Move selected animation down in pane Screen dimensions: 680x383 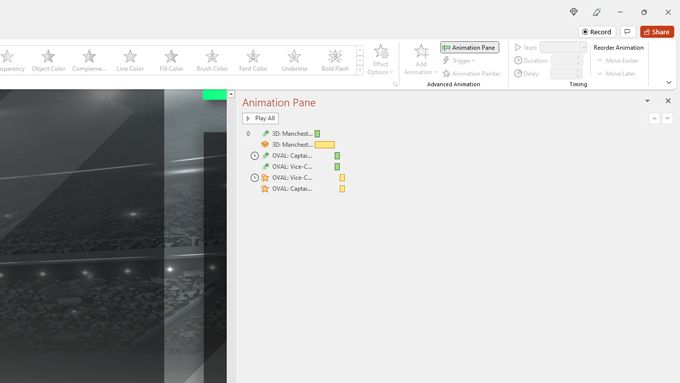tap(667, 118)
